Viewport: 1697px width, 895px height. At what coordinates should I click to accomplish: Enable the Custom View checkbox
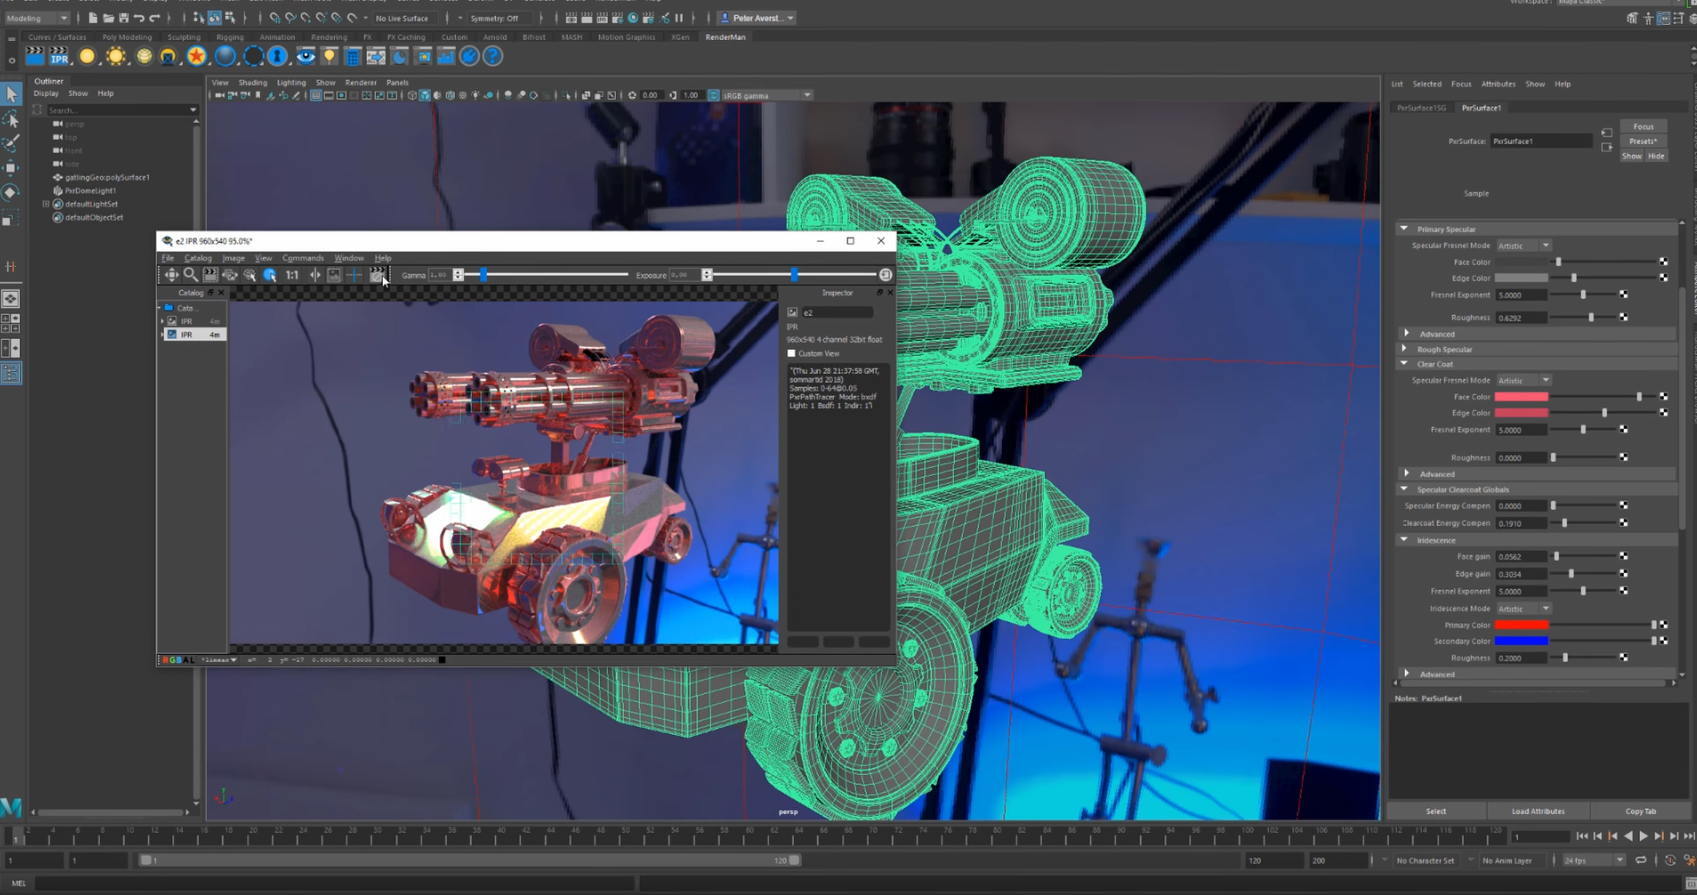tap(792, 354)
